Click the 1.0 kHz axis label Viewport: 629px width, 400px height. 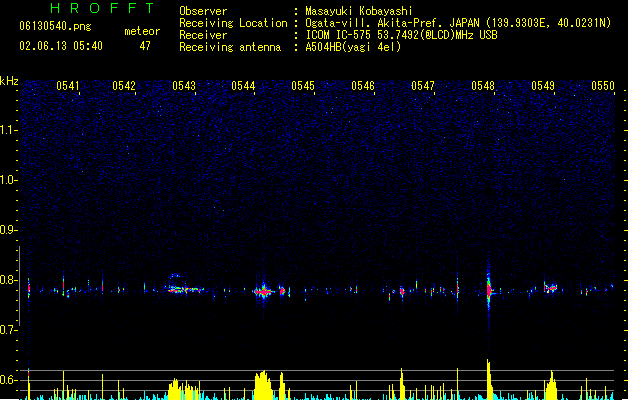(8, 179)
